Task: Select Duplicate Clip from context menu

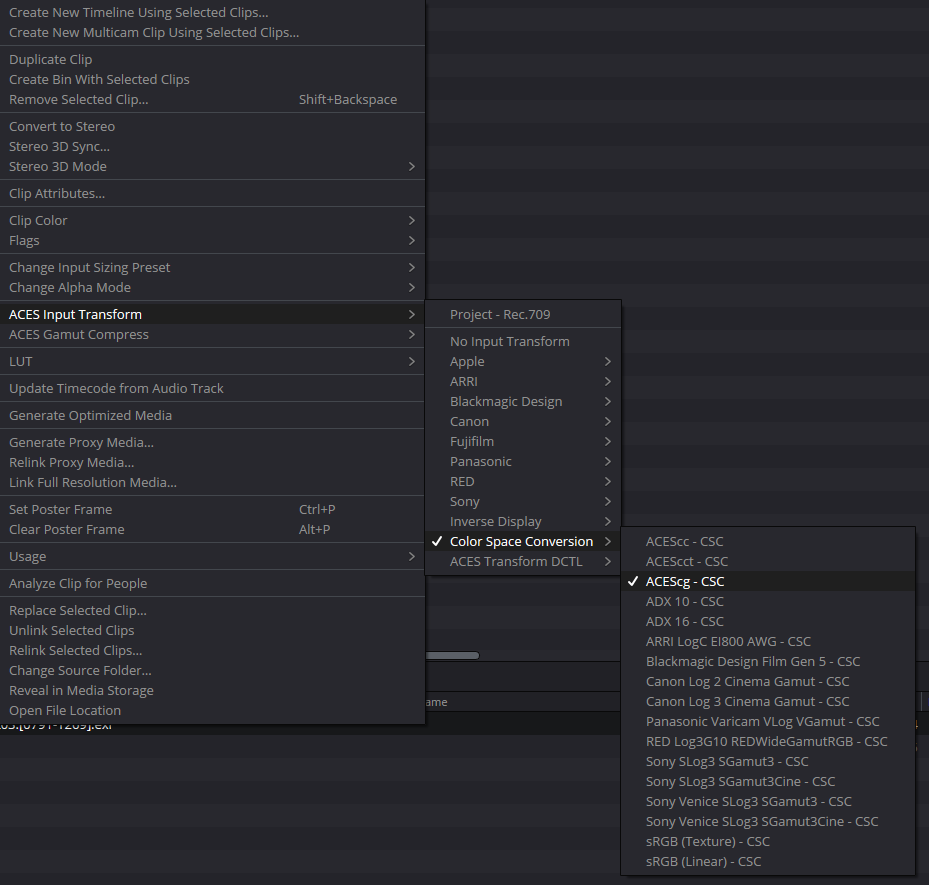Action: [x=51, y=59]
